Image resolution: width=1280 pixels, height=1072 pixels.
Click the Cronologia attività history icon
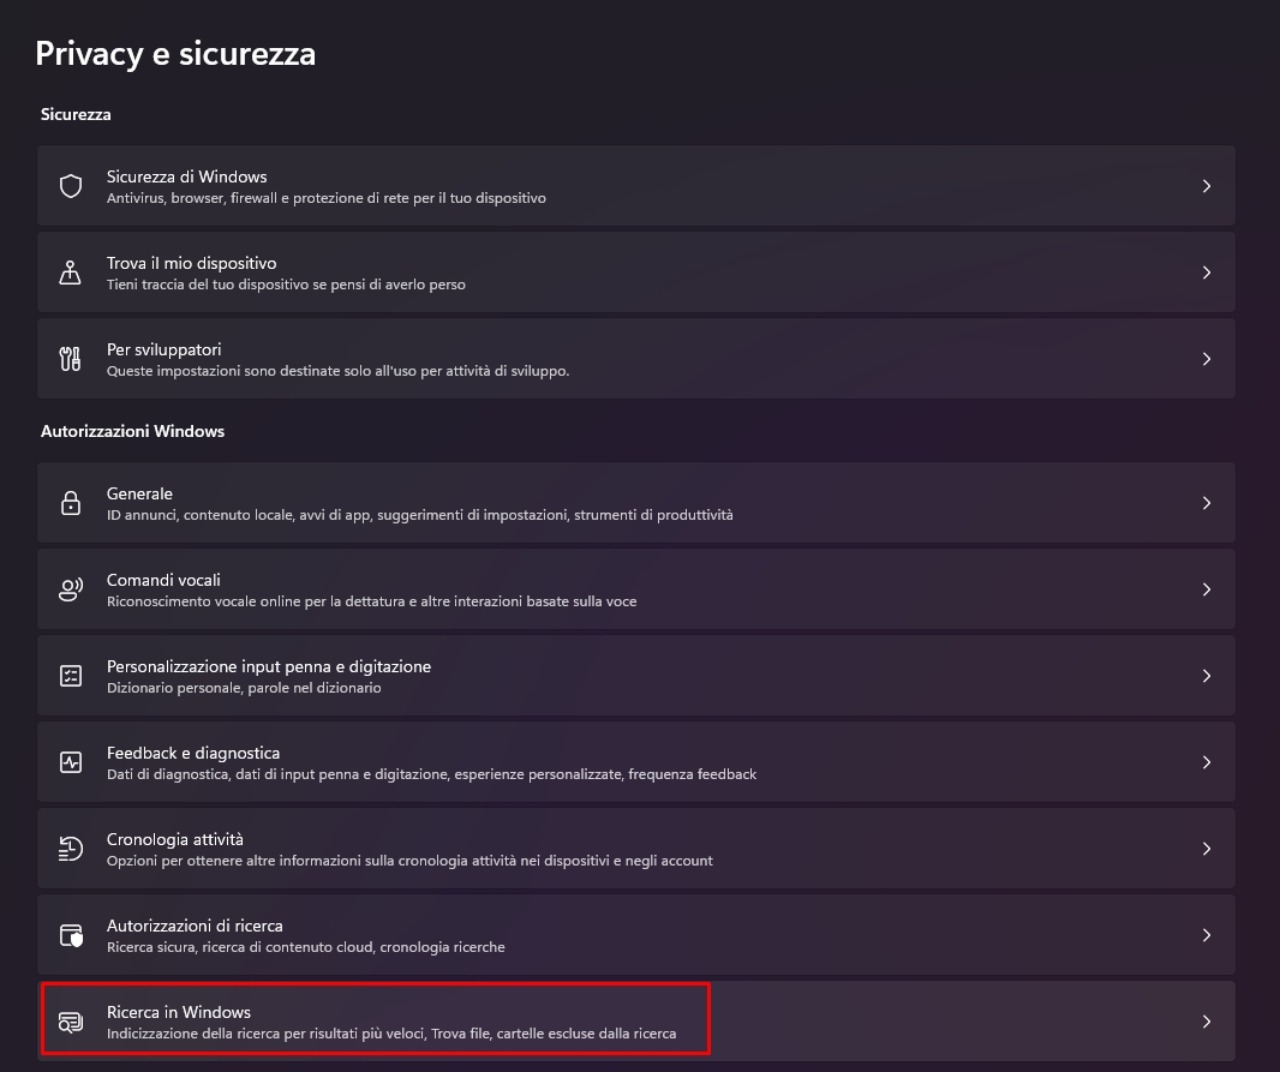[x=71, y=849]
